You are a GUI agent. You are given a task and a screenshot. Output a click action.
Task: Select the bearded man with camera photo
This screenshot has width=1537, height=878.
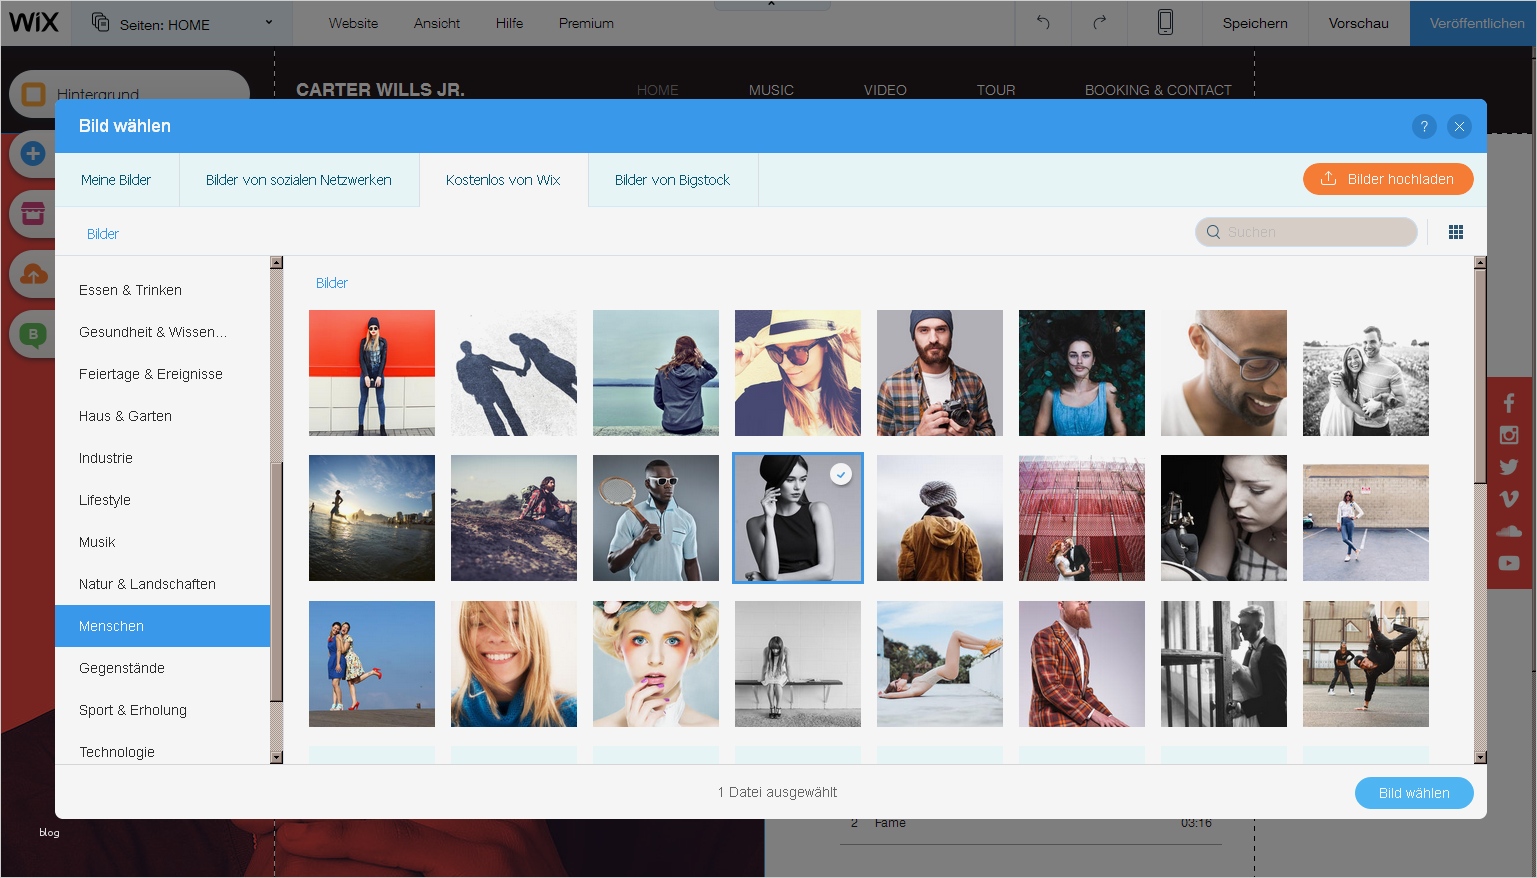(x=940, y=373)
